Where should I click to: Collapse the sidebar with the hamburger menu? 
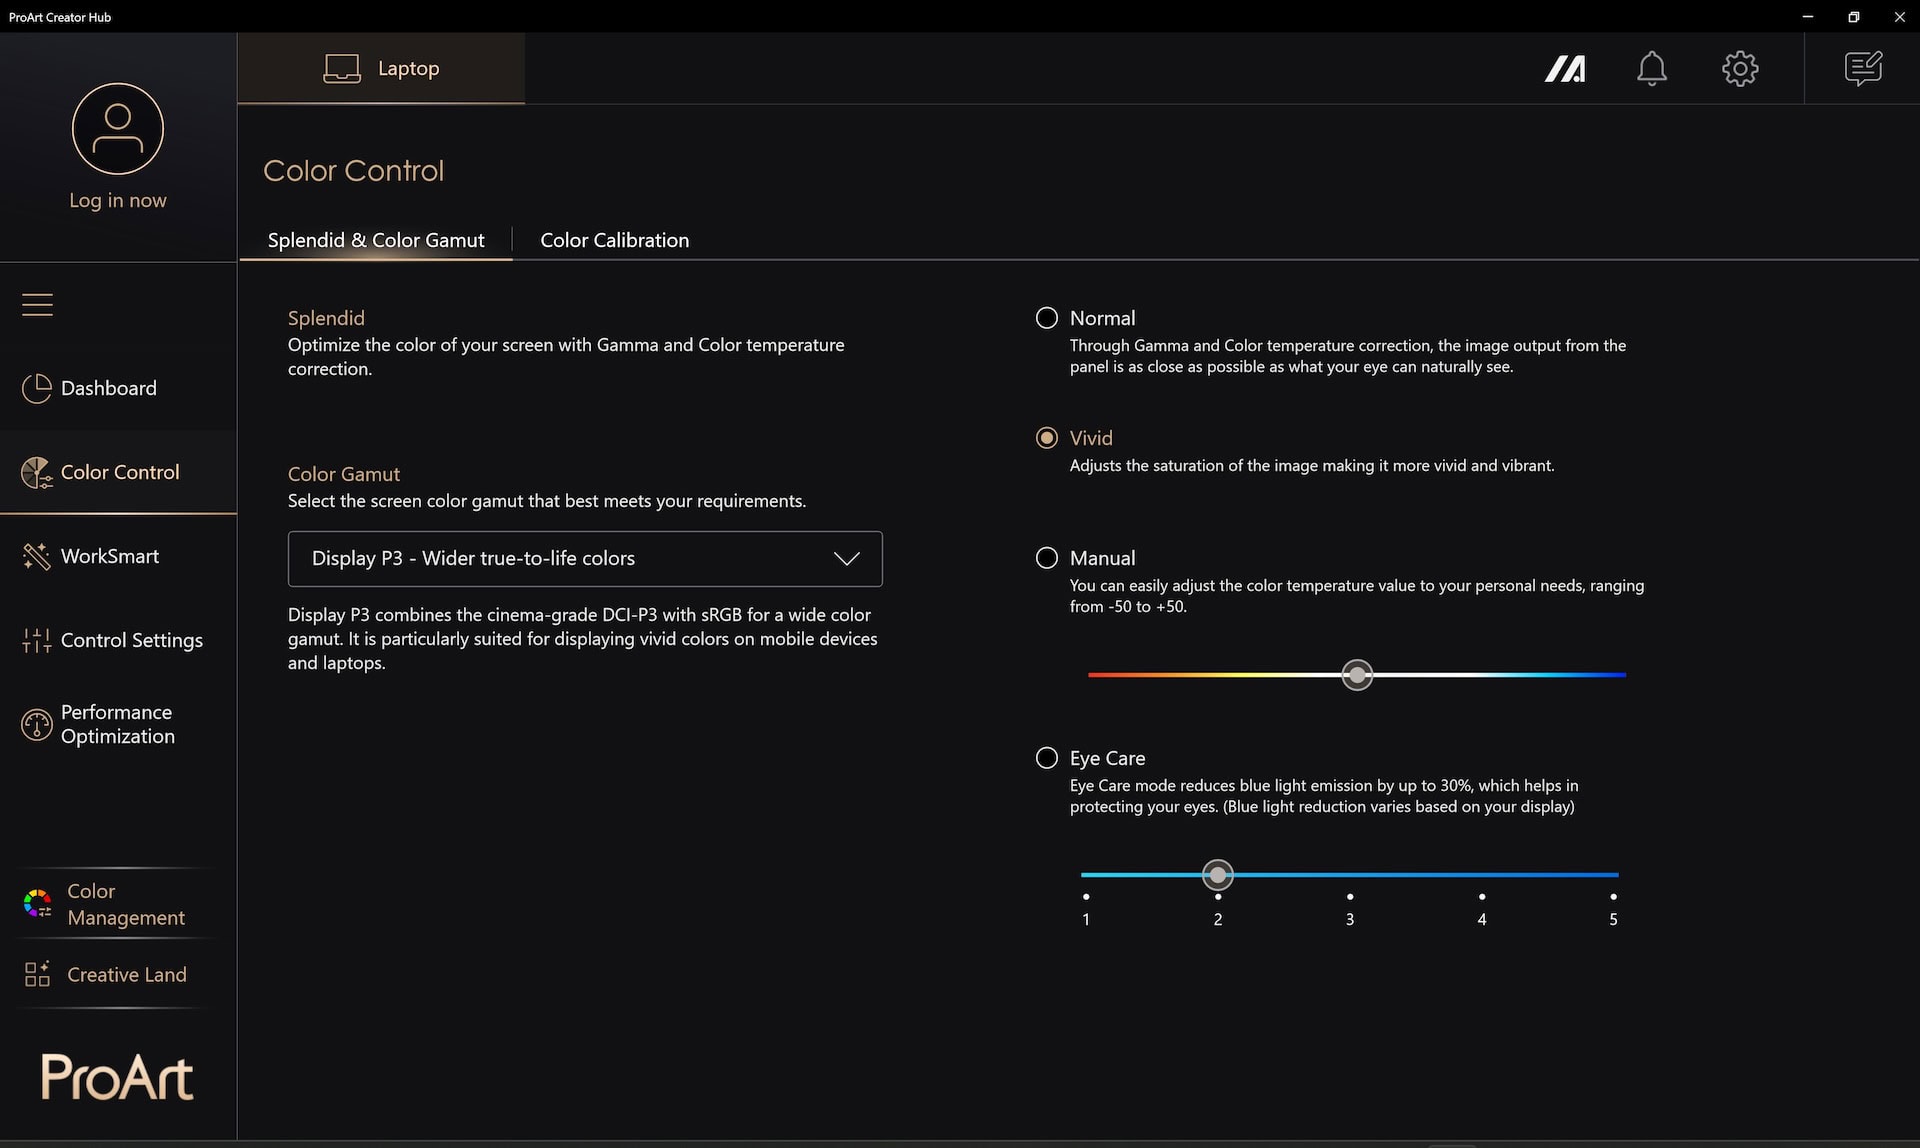(x=37, y=304)
